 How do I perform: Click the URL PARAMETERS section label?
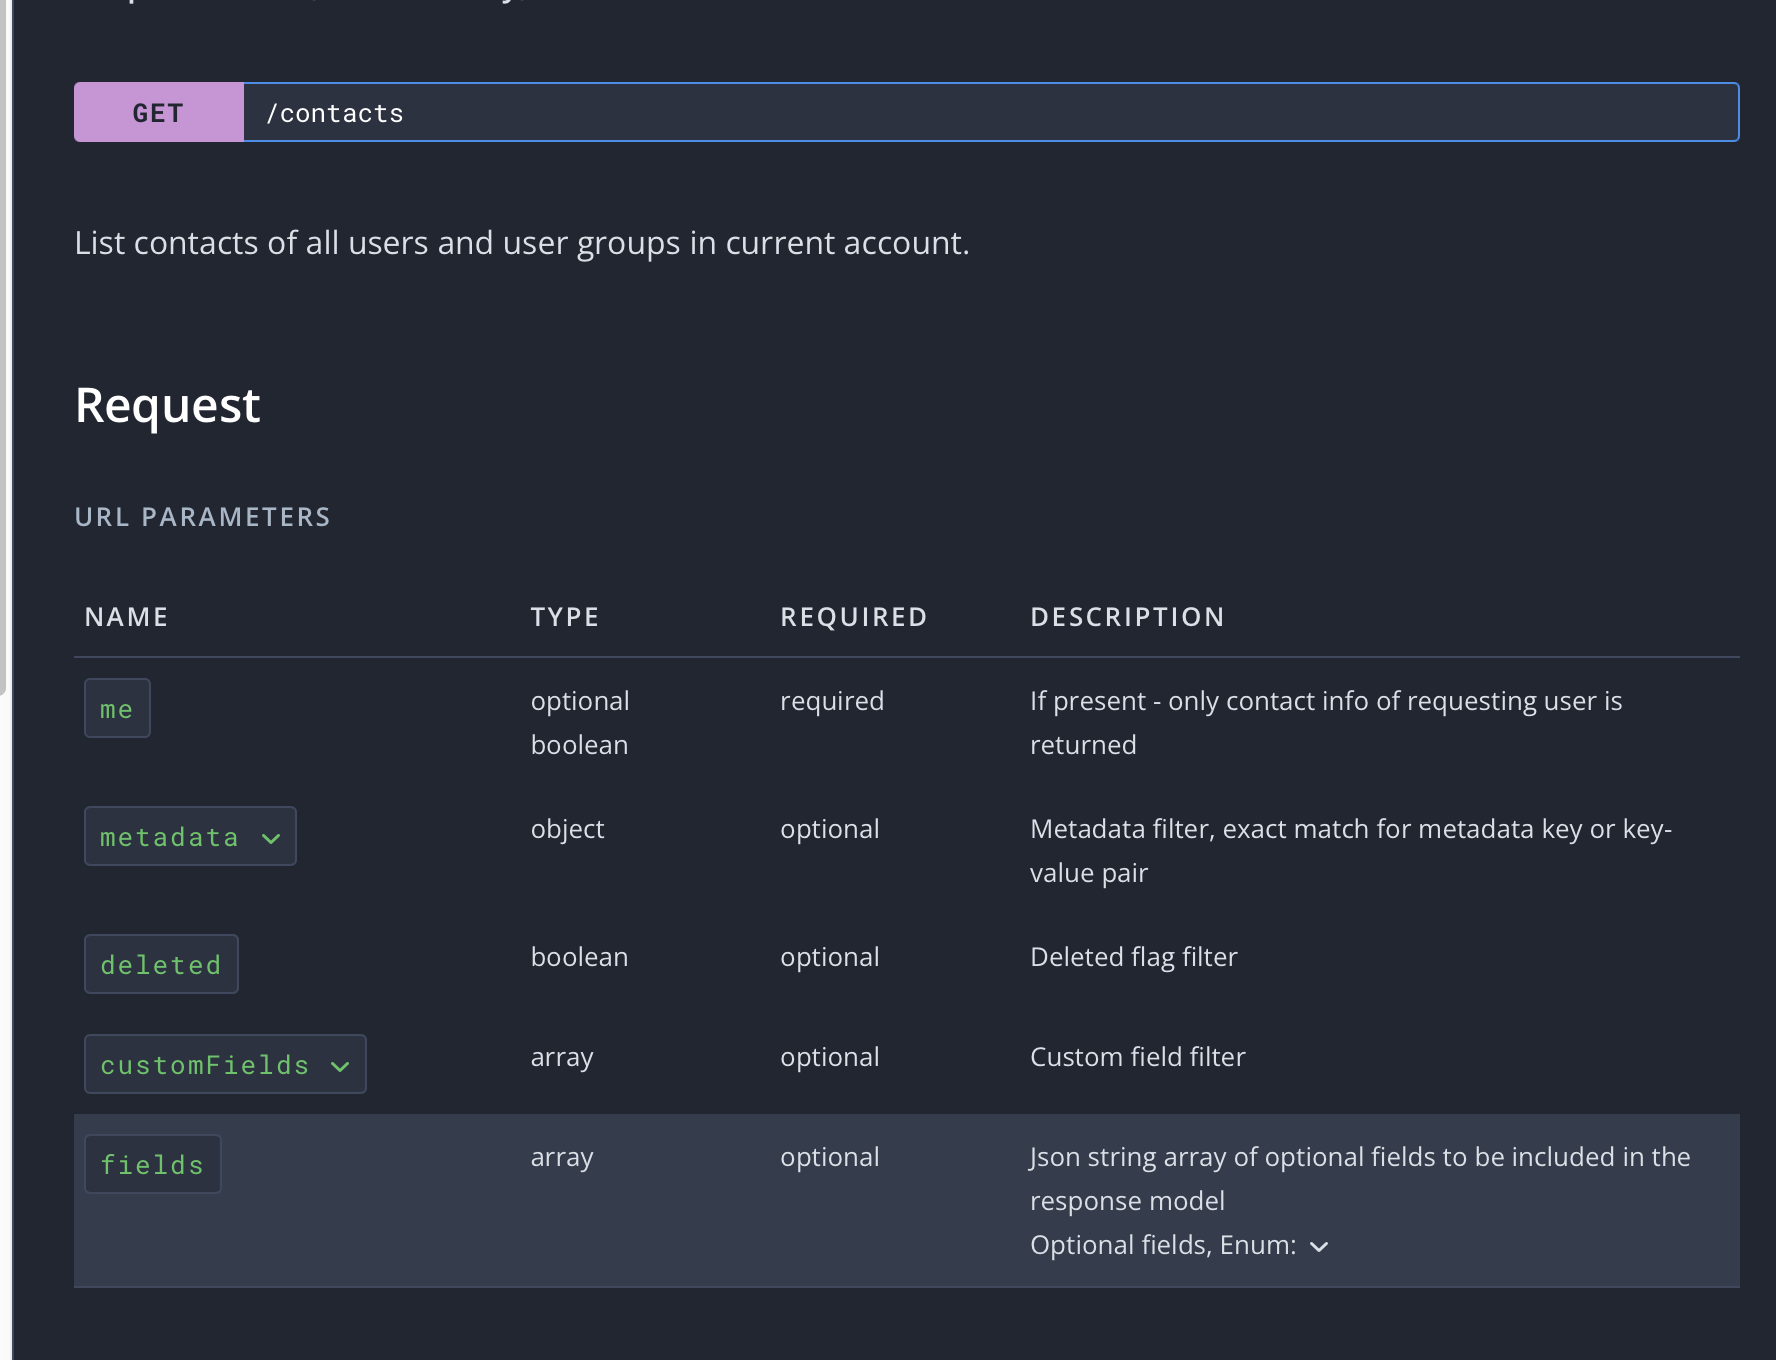coord(202,517)
